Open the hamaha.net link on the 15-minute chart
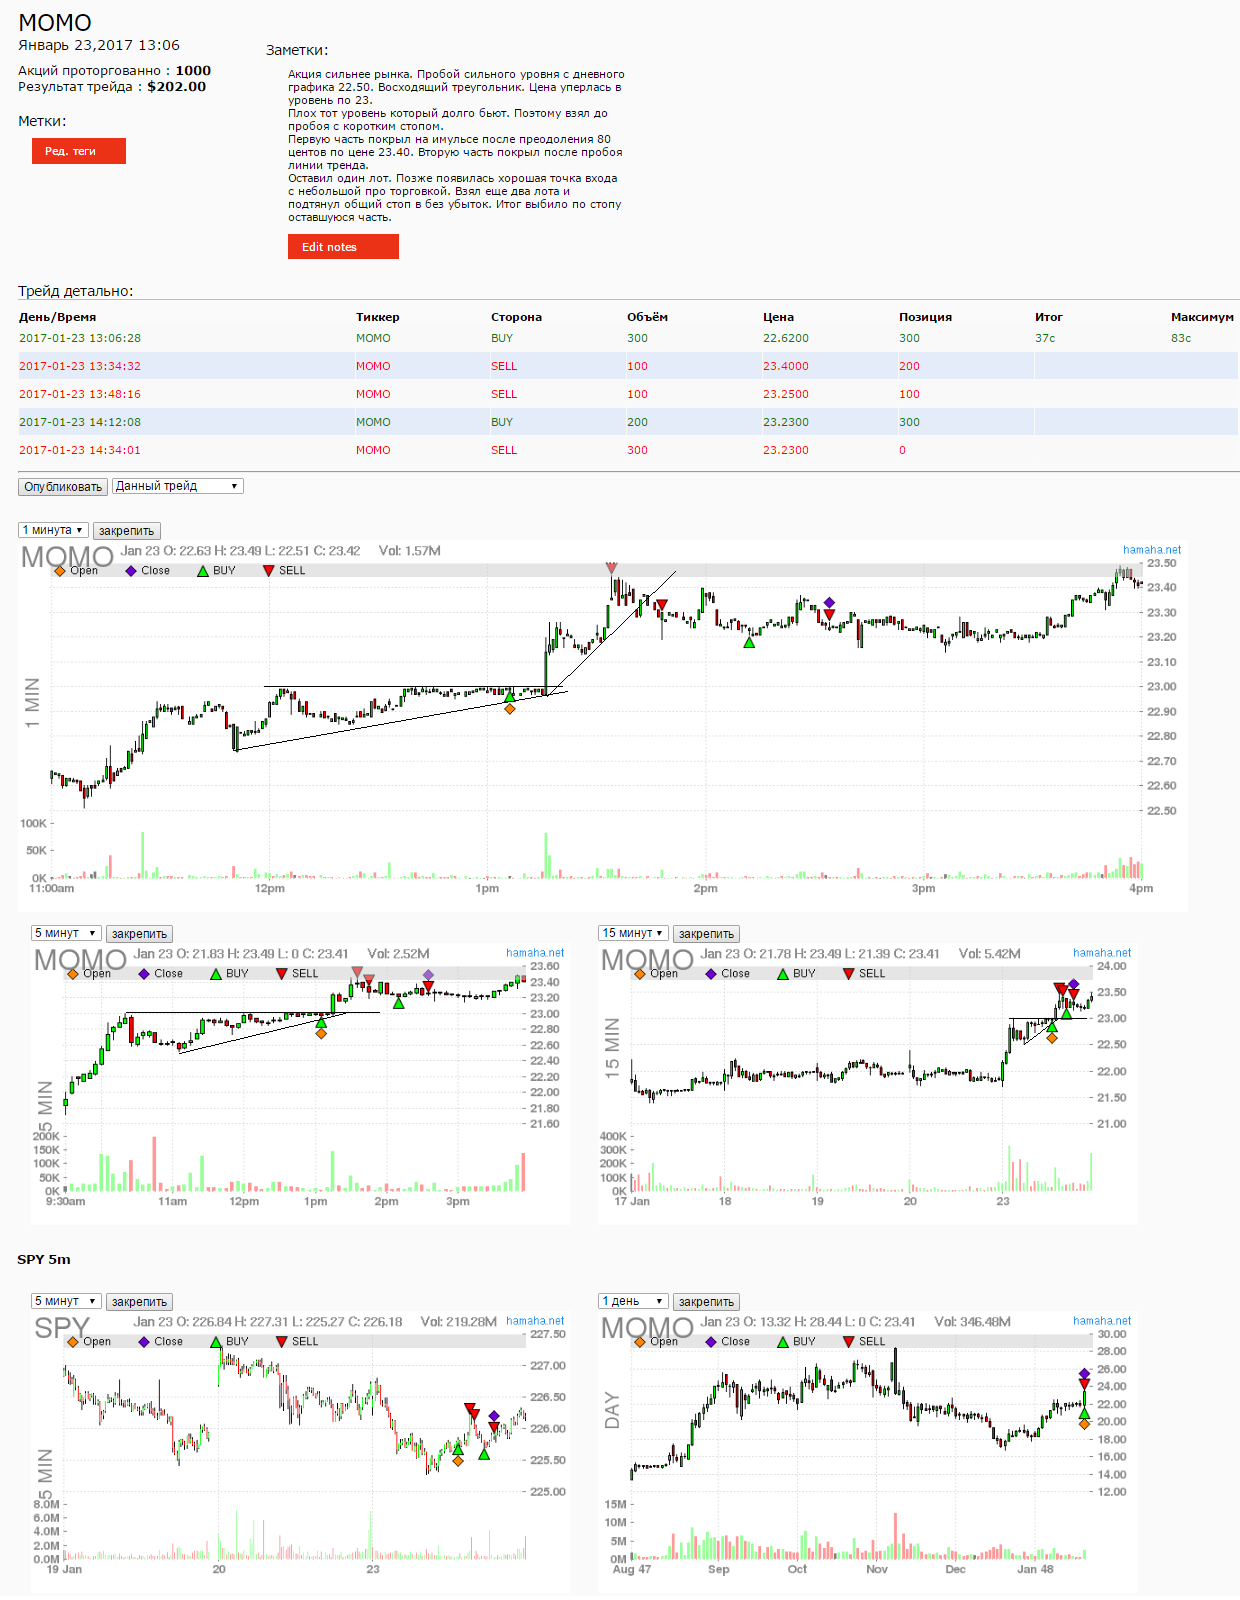 coord(1102,953)
